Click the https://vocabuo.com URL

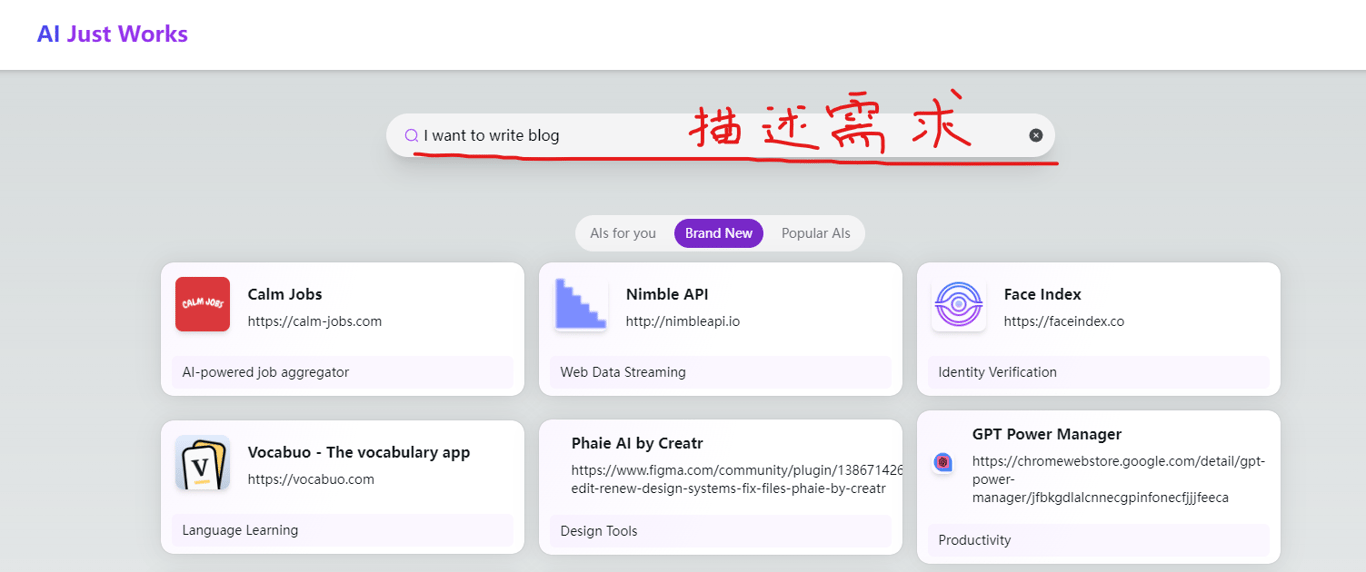click(311, 479)
